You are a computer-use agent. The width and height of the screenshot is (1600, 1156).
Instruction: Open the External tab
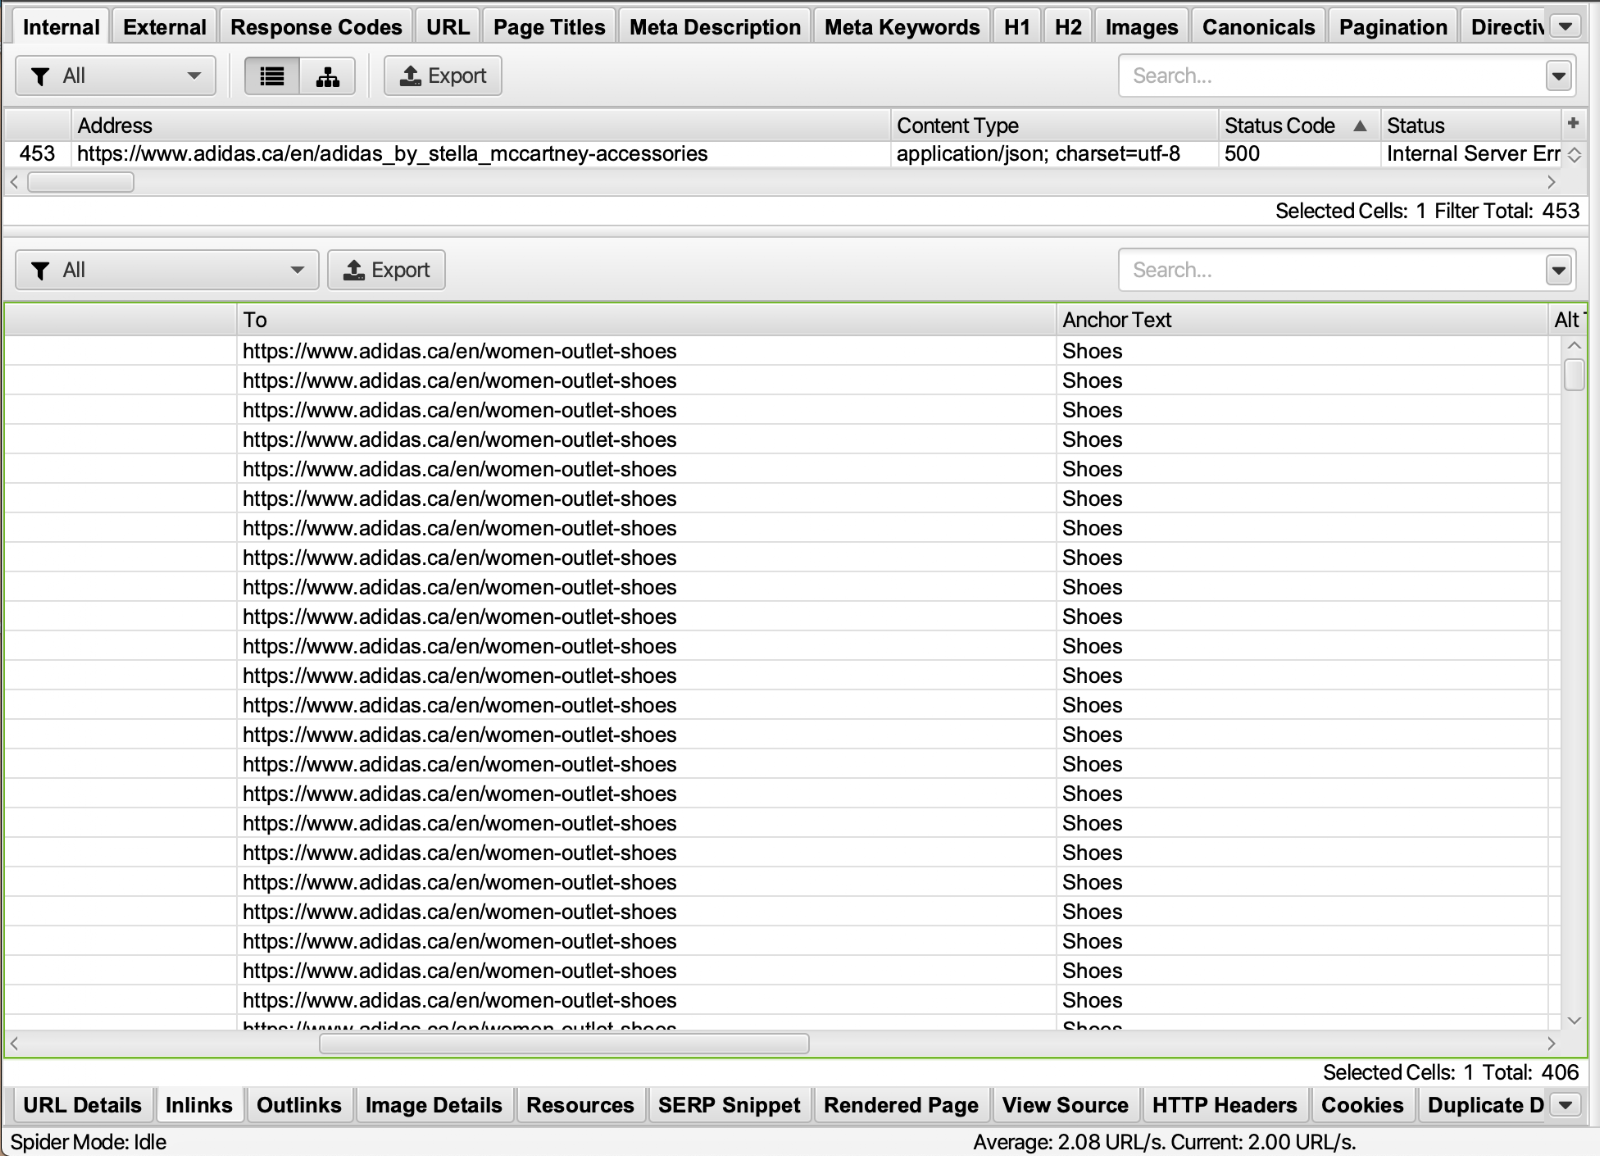[x=165, y=27]
